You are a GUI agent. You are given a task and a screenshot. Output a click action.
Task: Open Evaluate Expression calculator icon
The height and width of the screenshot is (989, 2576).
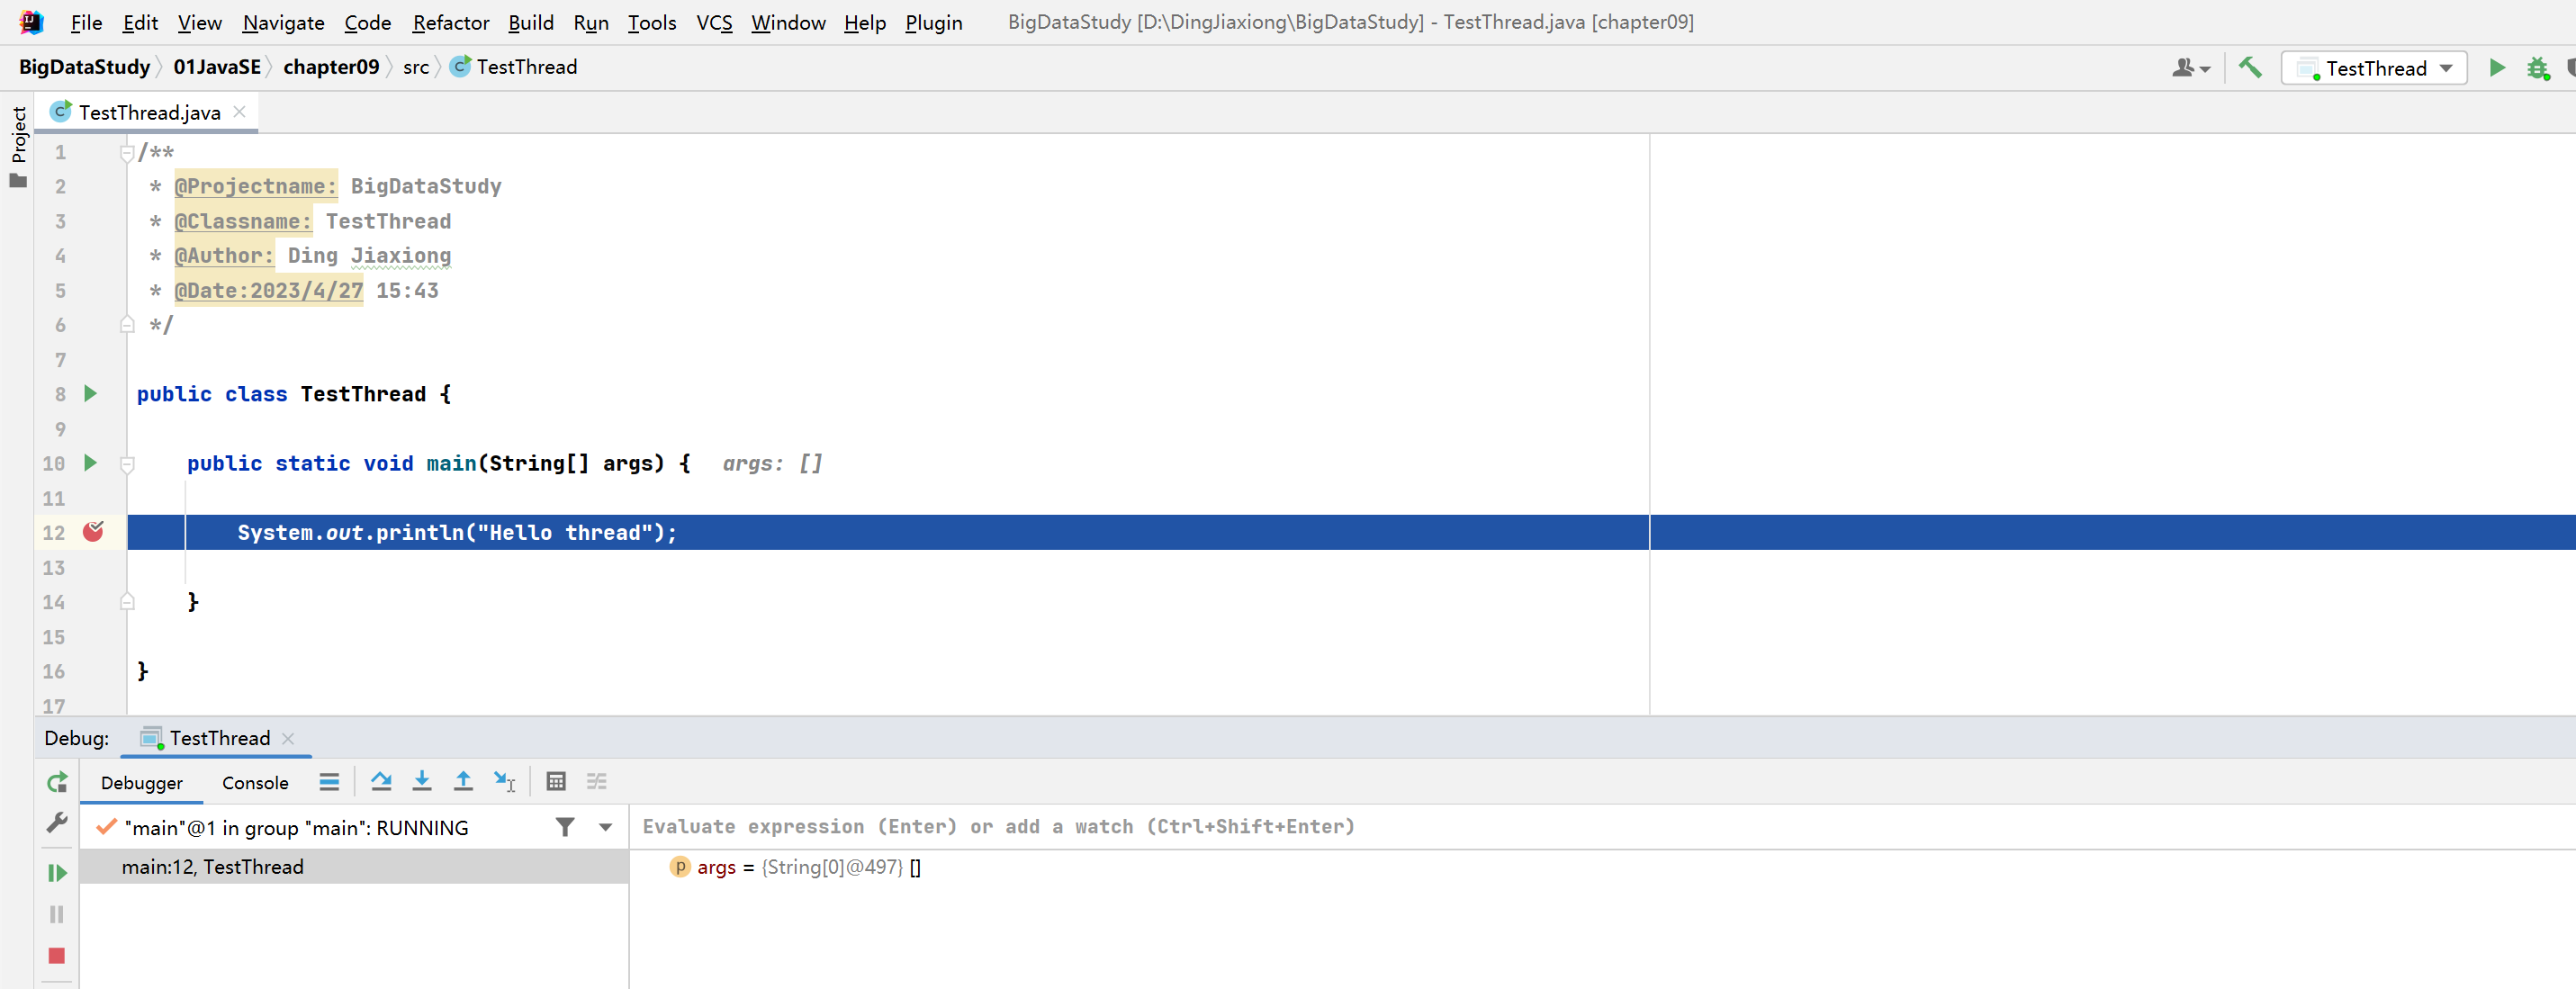click(x=556, y=782)
